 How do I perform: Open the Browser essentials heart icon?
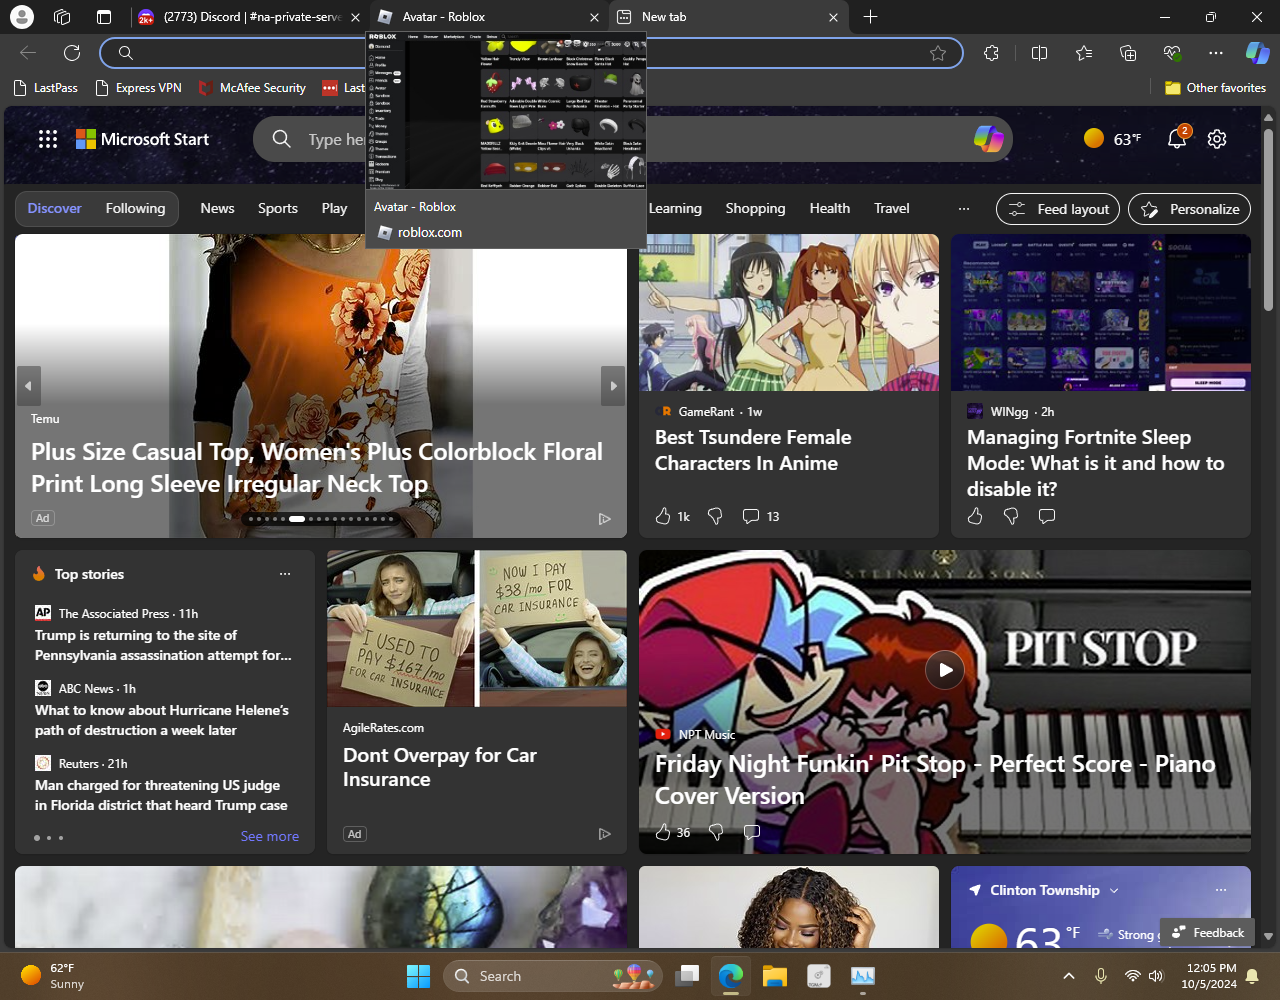(1172, 53)
